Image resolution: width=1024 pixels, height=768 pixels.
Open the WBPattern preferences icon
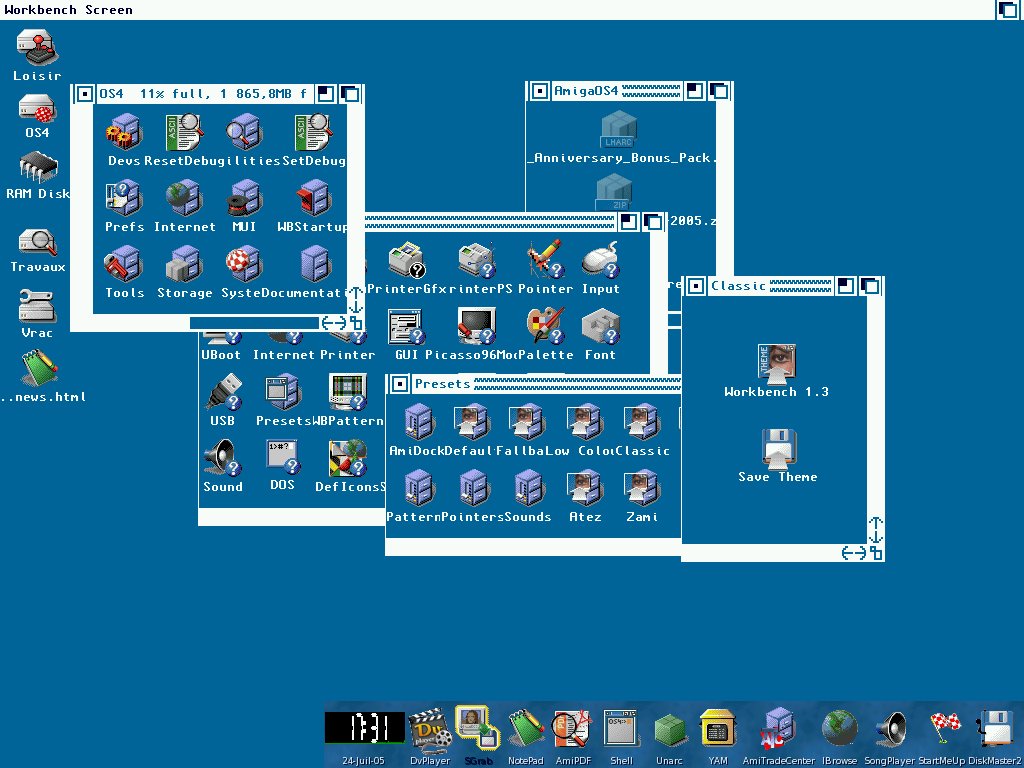347,392
